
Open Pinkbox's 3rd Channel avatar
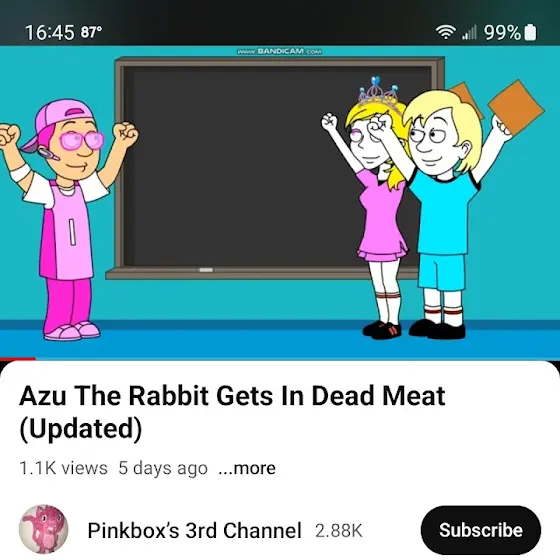tap(44, 529)
